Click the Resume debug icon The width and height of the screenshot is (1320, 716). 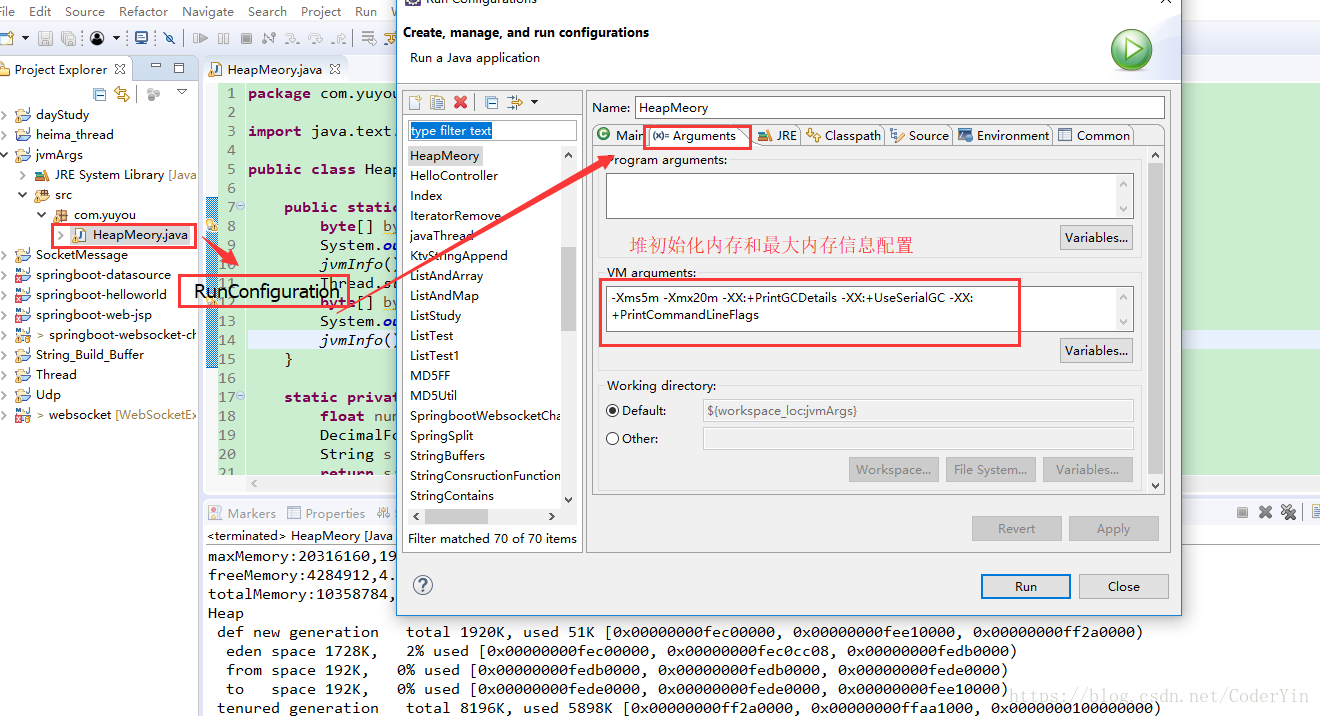pos(200,38)
